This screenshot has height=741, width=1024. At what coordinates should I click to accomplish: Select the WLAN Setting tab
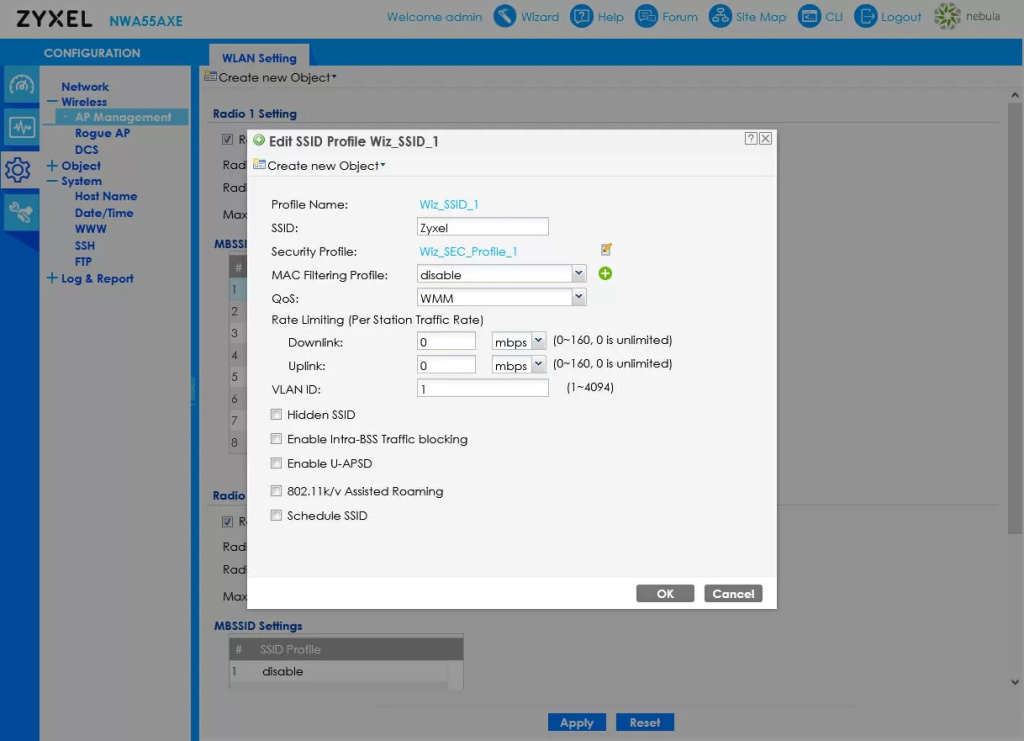pos(259,58)
